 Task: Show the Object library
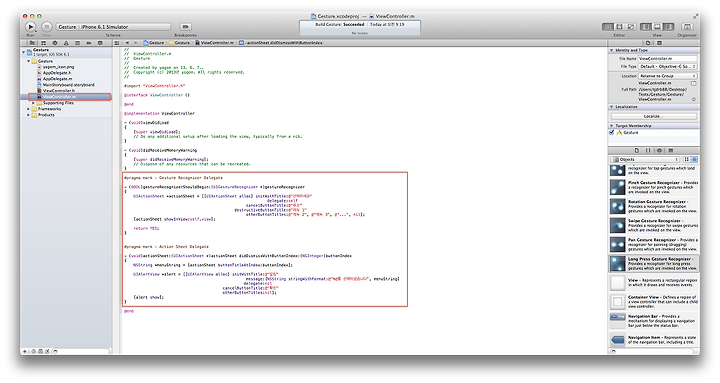659,150
